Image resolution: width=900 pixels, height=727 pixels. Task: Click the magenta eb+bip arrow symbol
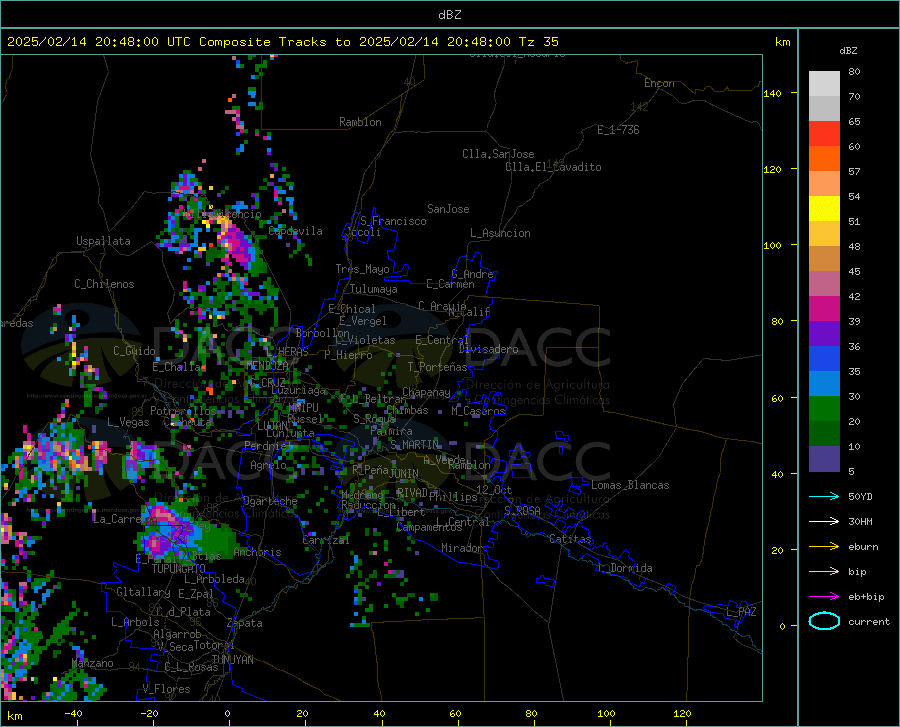(x=824, y=596)
